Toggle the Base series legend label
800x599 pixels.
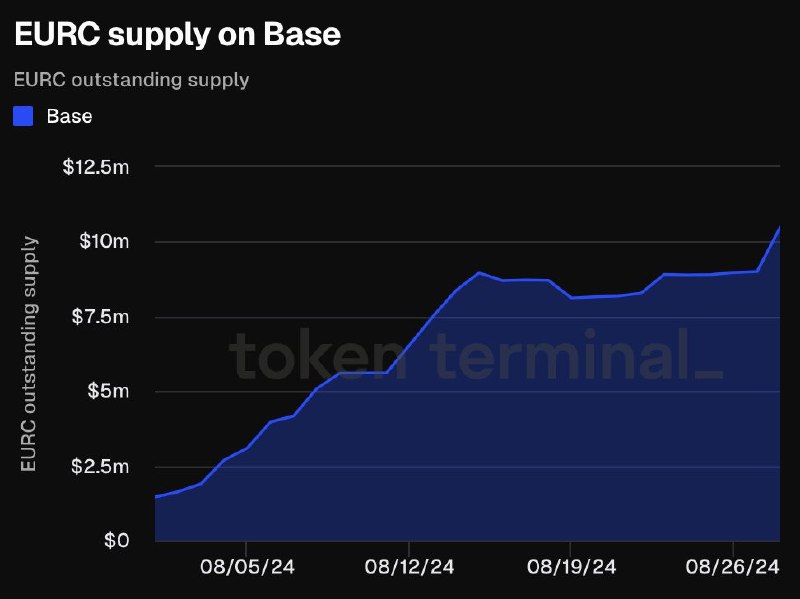coord(69,116)
